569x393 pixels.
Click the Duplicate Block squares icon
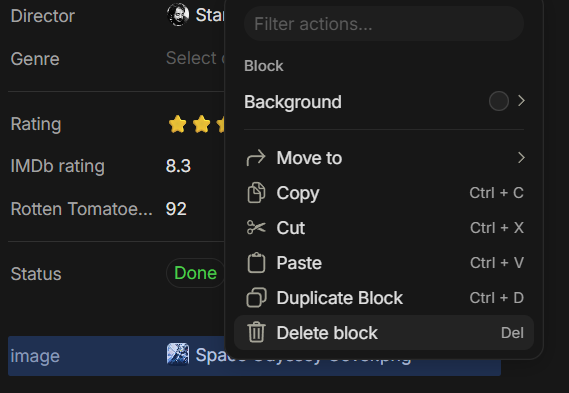256,298
